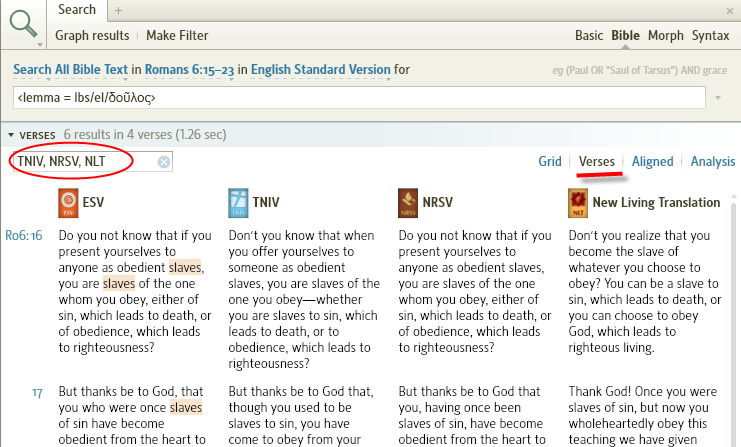Click the TNIV column title
Image resolution: width=741 pixels, height=447 pixels.
tap(266, 203)
